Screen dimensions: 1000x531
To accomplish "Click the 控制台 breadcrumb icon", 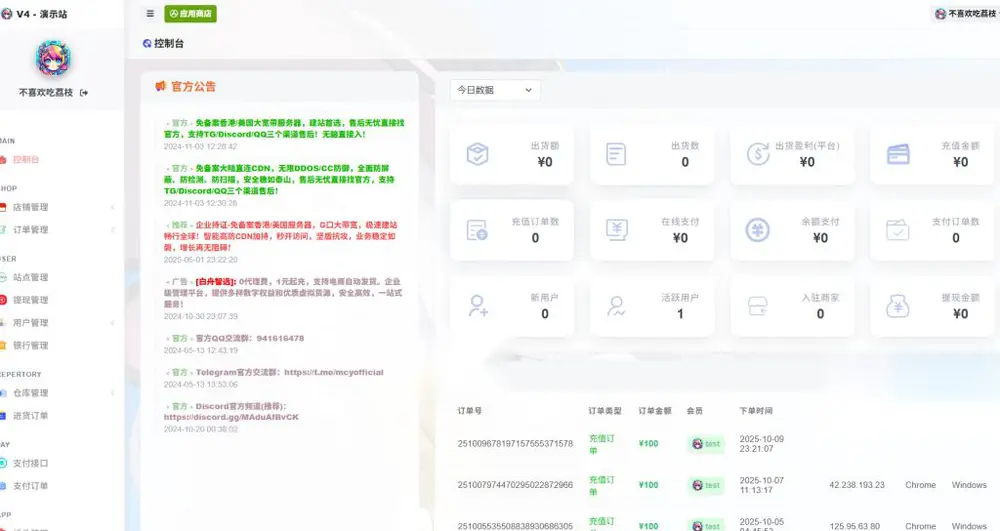I will 147,43.
